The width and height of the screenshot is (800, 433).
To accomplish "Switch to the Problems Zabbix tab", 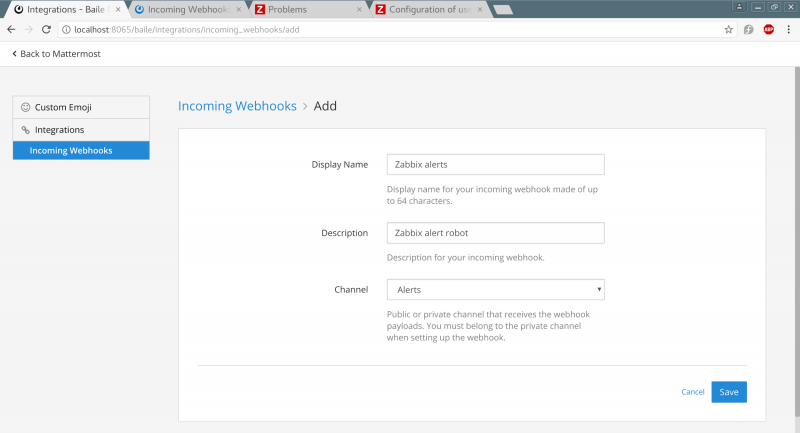I will pos(308,10).
